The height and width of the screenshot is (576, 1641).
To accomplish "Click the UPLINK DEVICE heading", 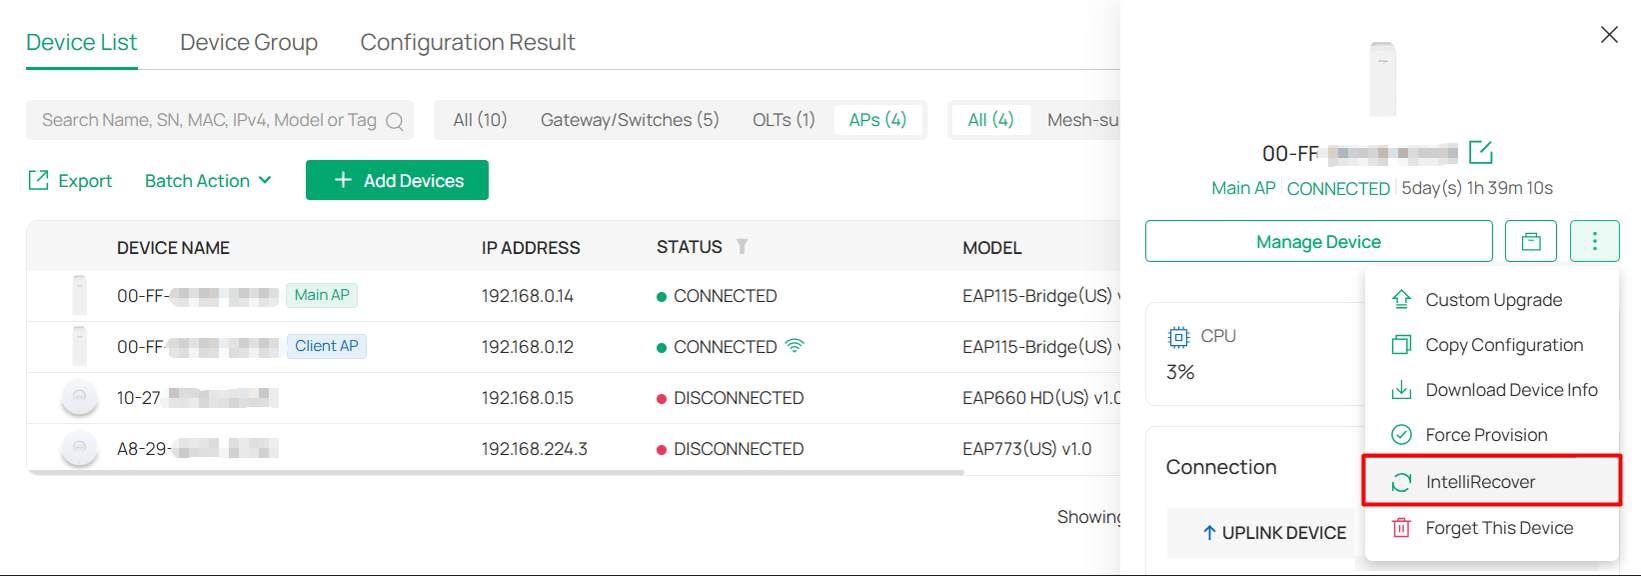I will coord(1284,533).
